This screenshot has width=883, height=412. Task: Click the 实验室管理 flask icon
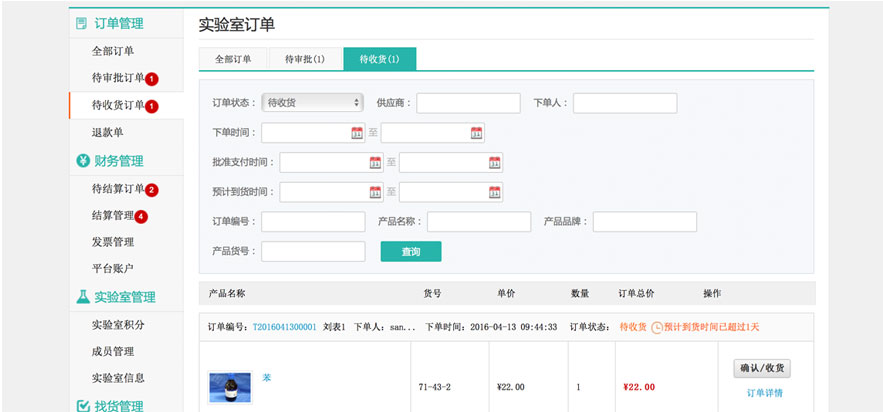click(x=83, y=297)
